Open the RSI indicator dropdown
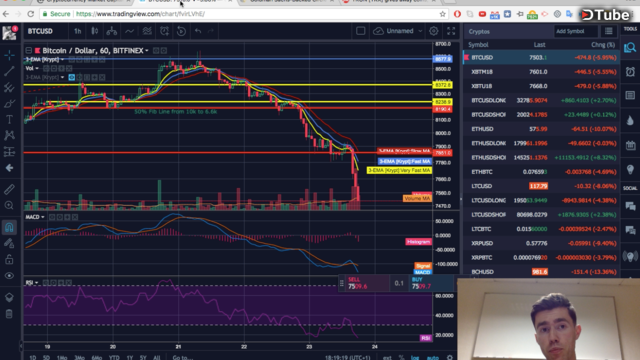This screenshot has height=360, width=640. [x=36, y=282]
